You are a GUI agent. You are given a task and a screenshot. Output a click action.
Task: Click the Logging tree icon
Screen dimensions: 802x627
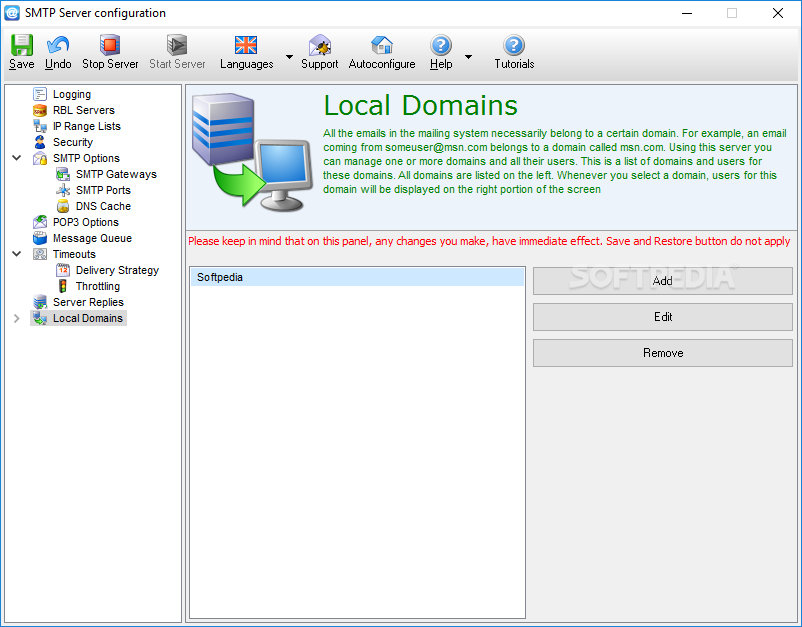(40, 94)
